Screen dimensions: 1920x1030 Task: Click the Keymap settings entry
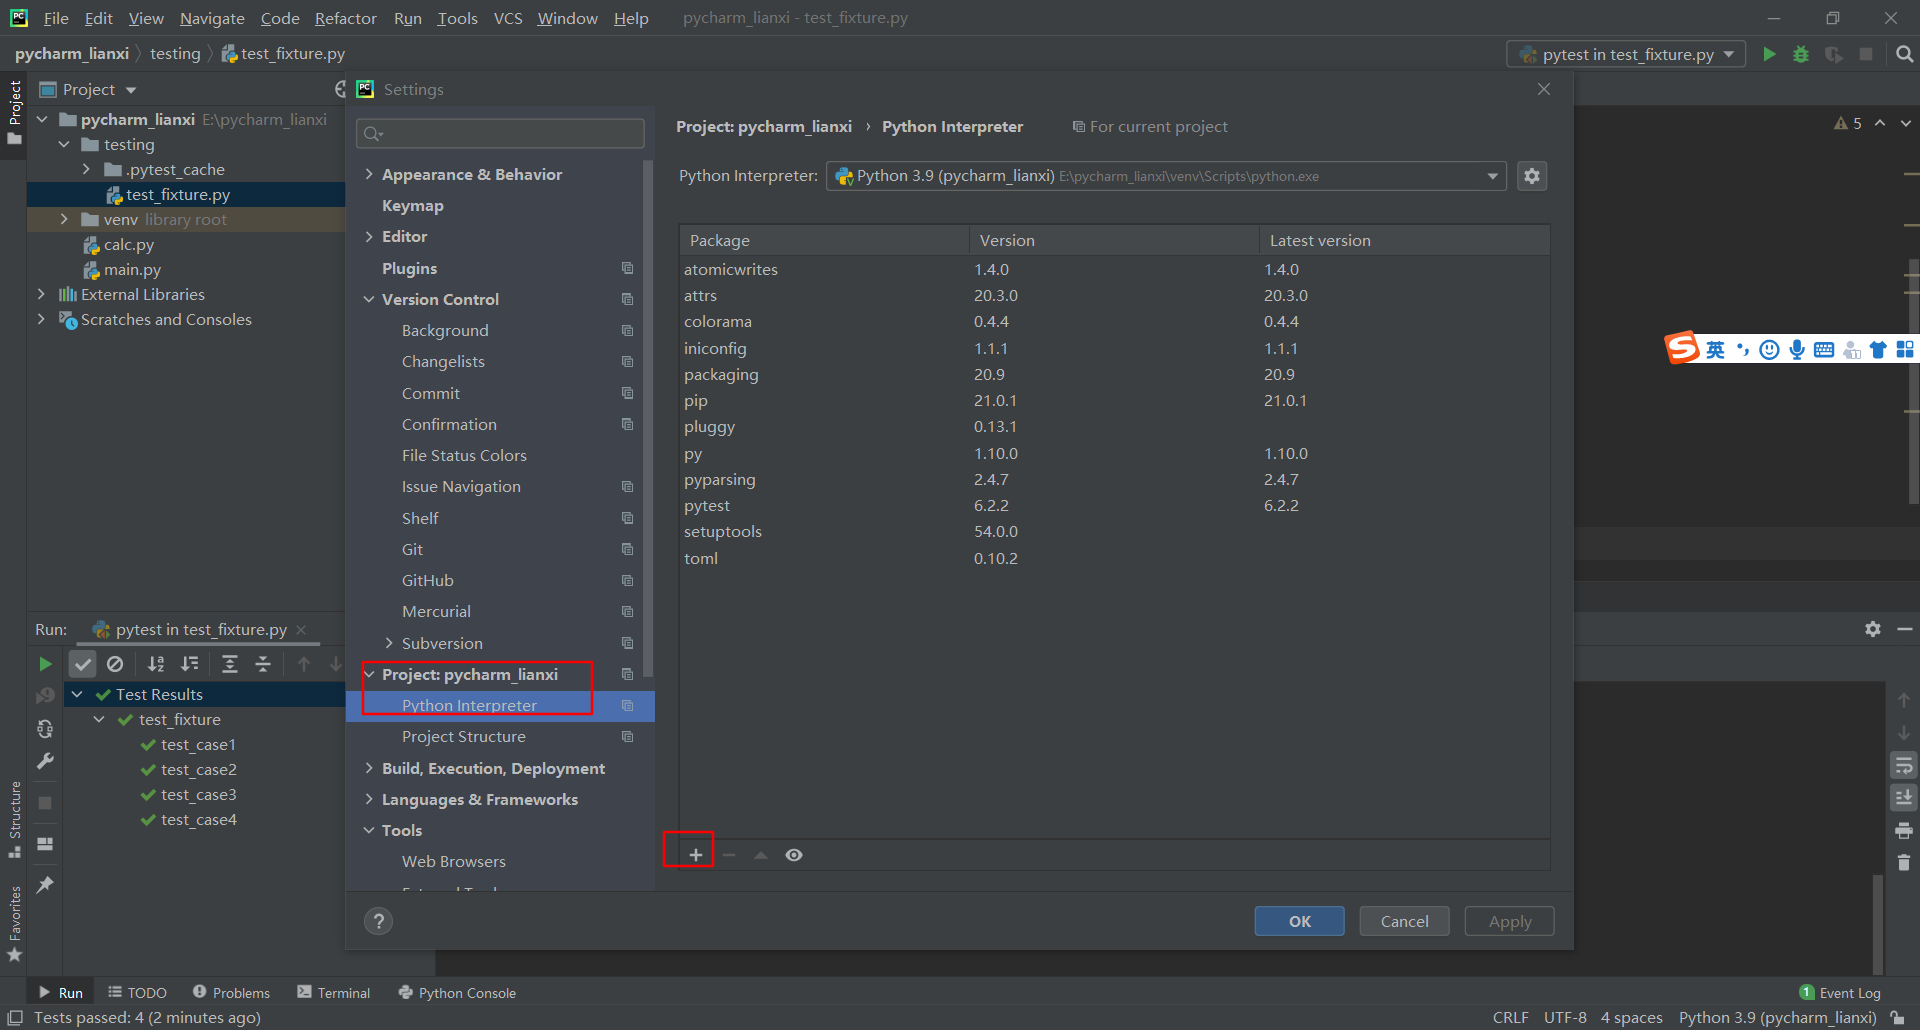point(412,205)
